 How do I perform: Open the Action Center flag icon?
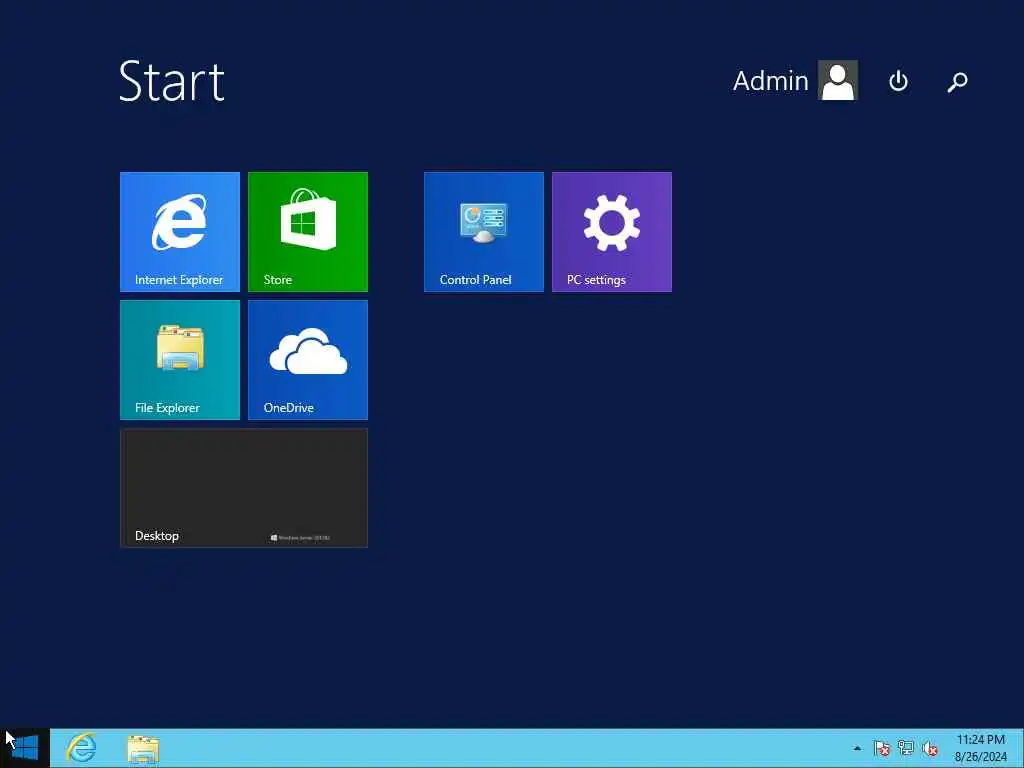[x=882, y=748]
